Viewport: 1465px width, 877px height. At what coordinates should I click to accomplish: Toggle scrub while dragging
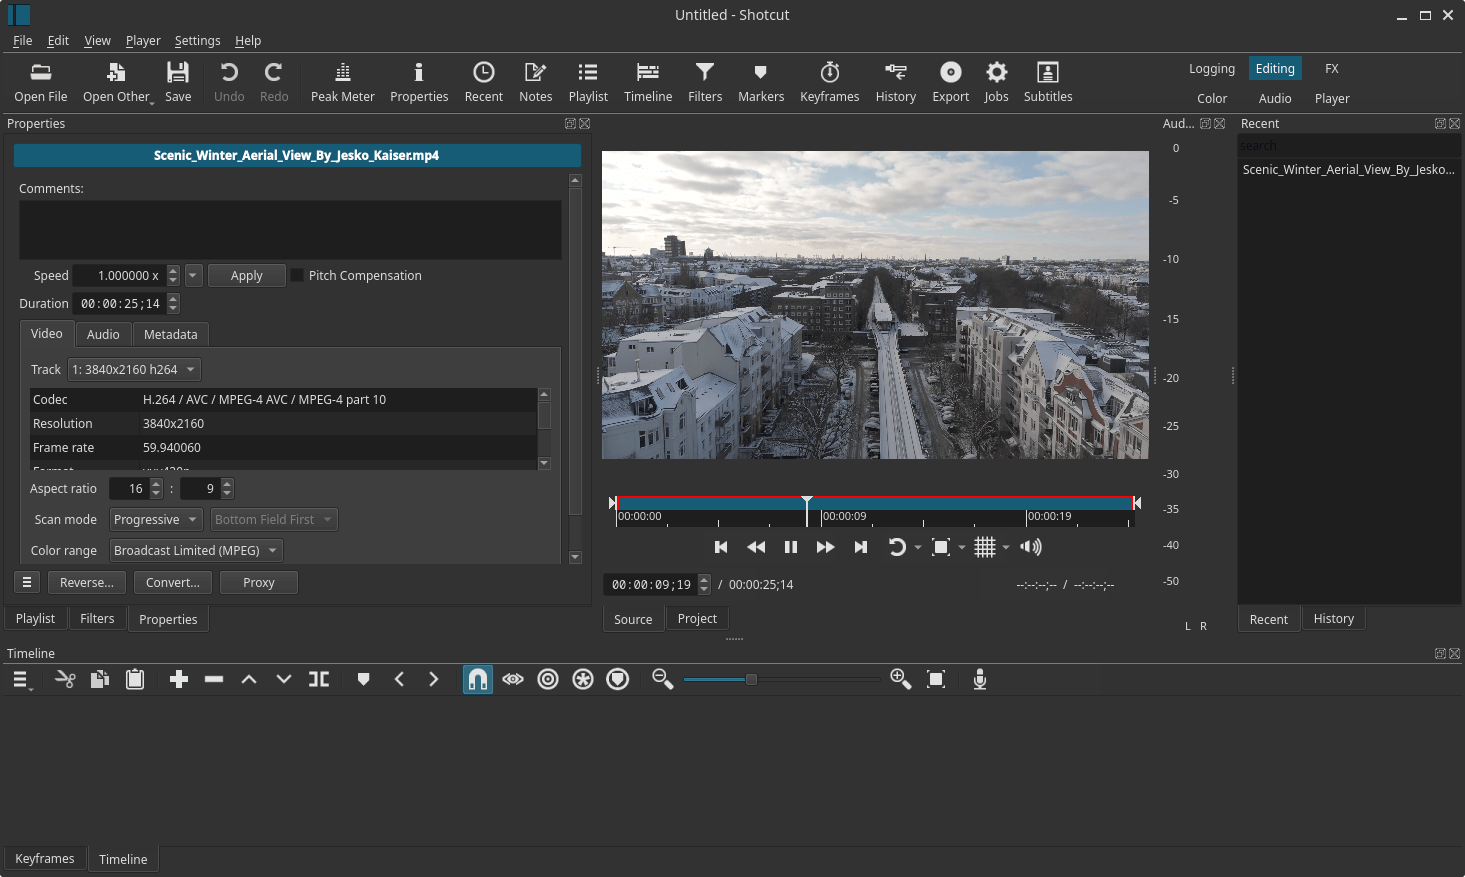click(512, 679)
